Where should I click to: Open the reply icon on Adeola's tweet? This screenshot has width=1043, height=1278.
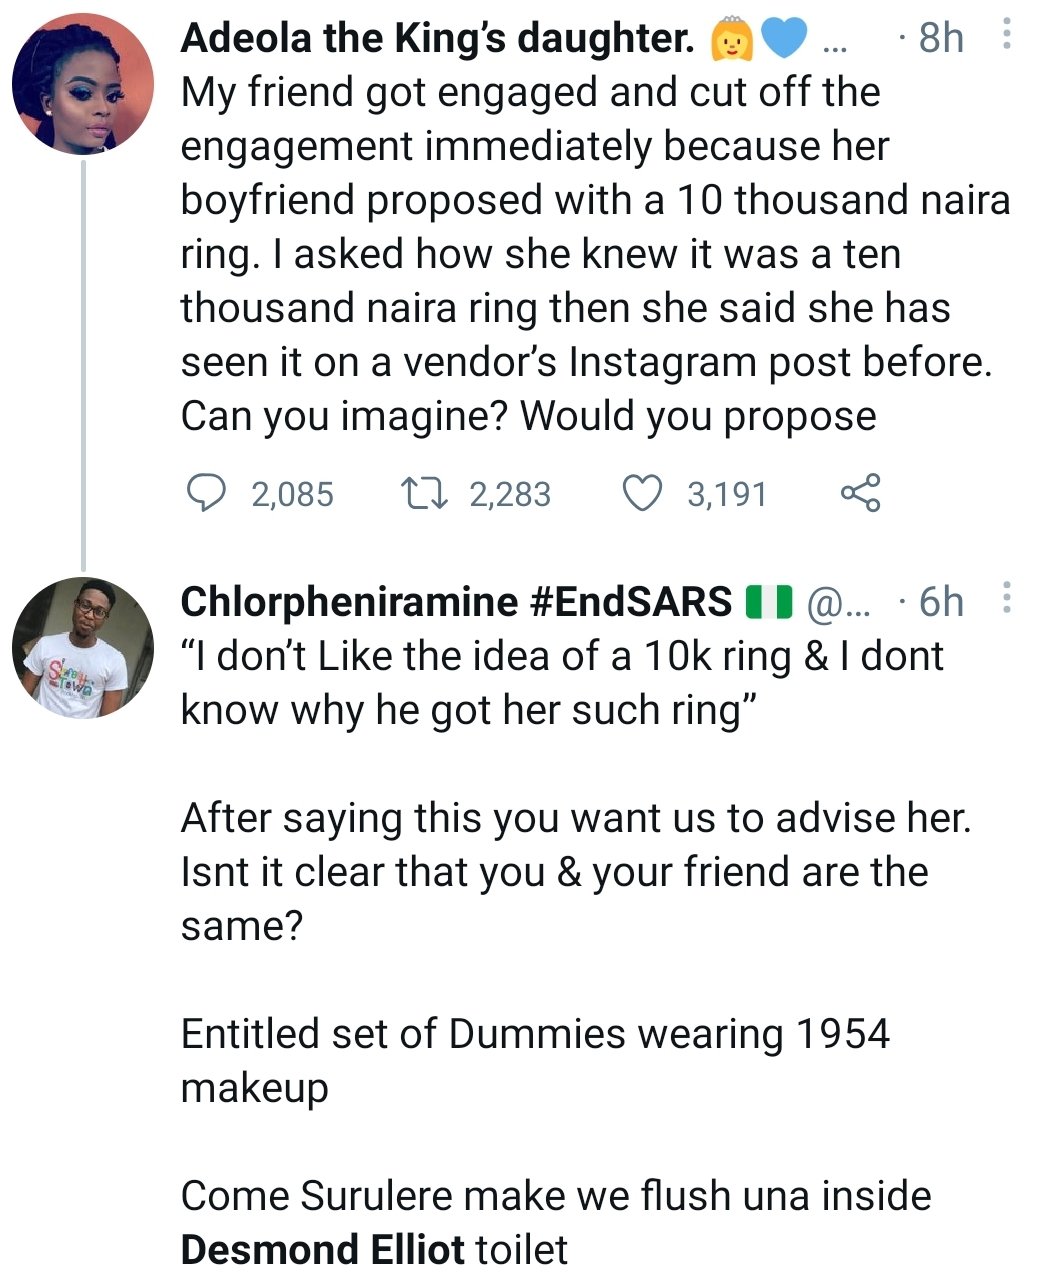(x=207, y=493)
